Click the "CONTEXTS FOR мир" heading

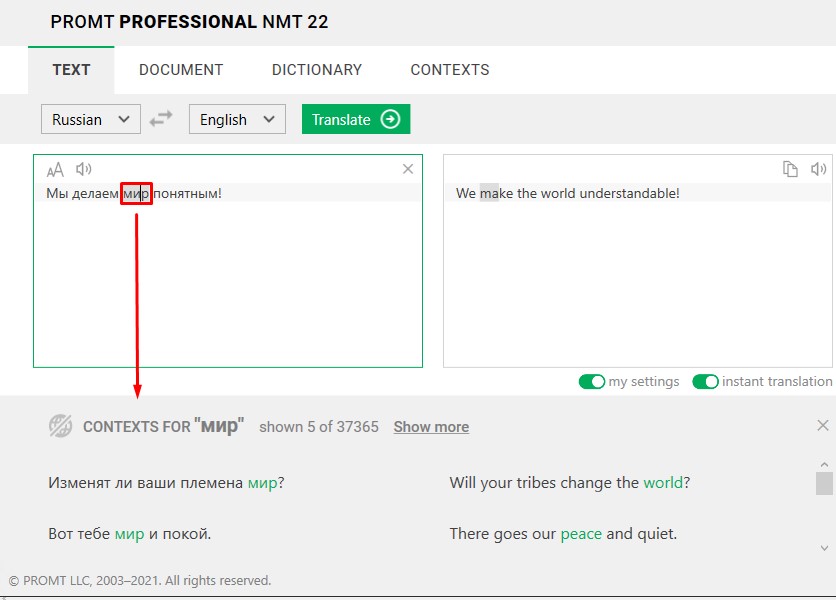(x=163, y=426)
